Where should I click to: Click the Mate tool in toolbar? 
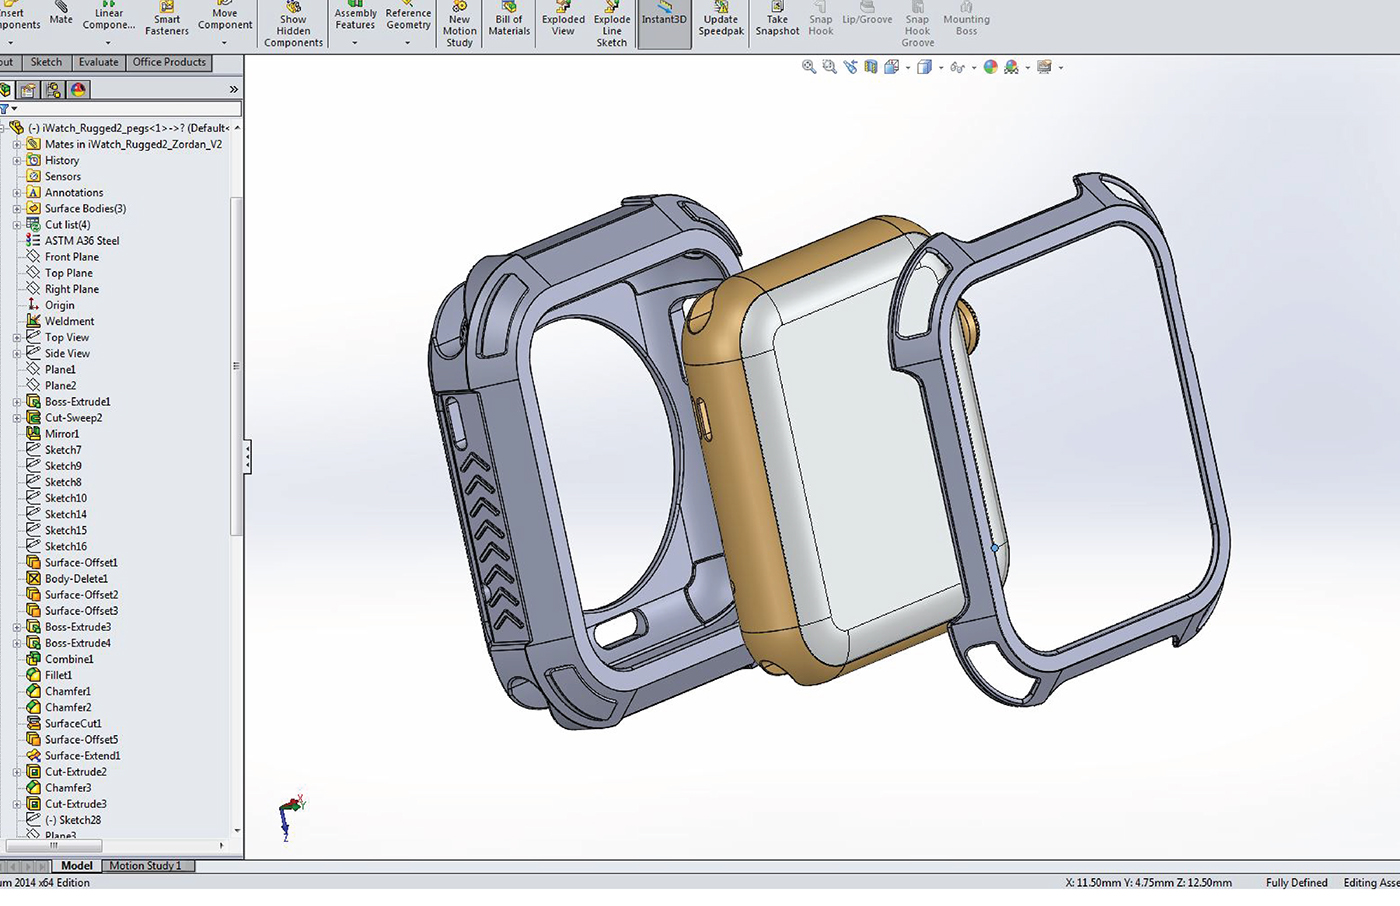click(61, 15)
